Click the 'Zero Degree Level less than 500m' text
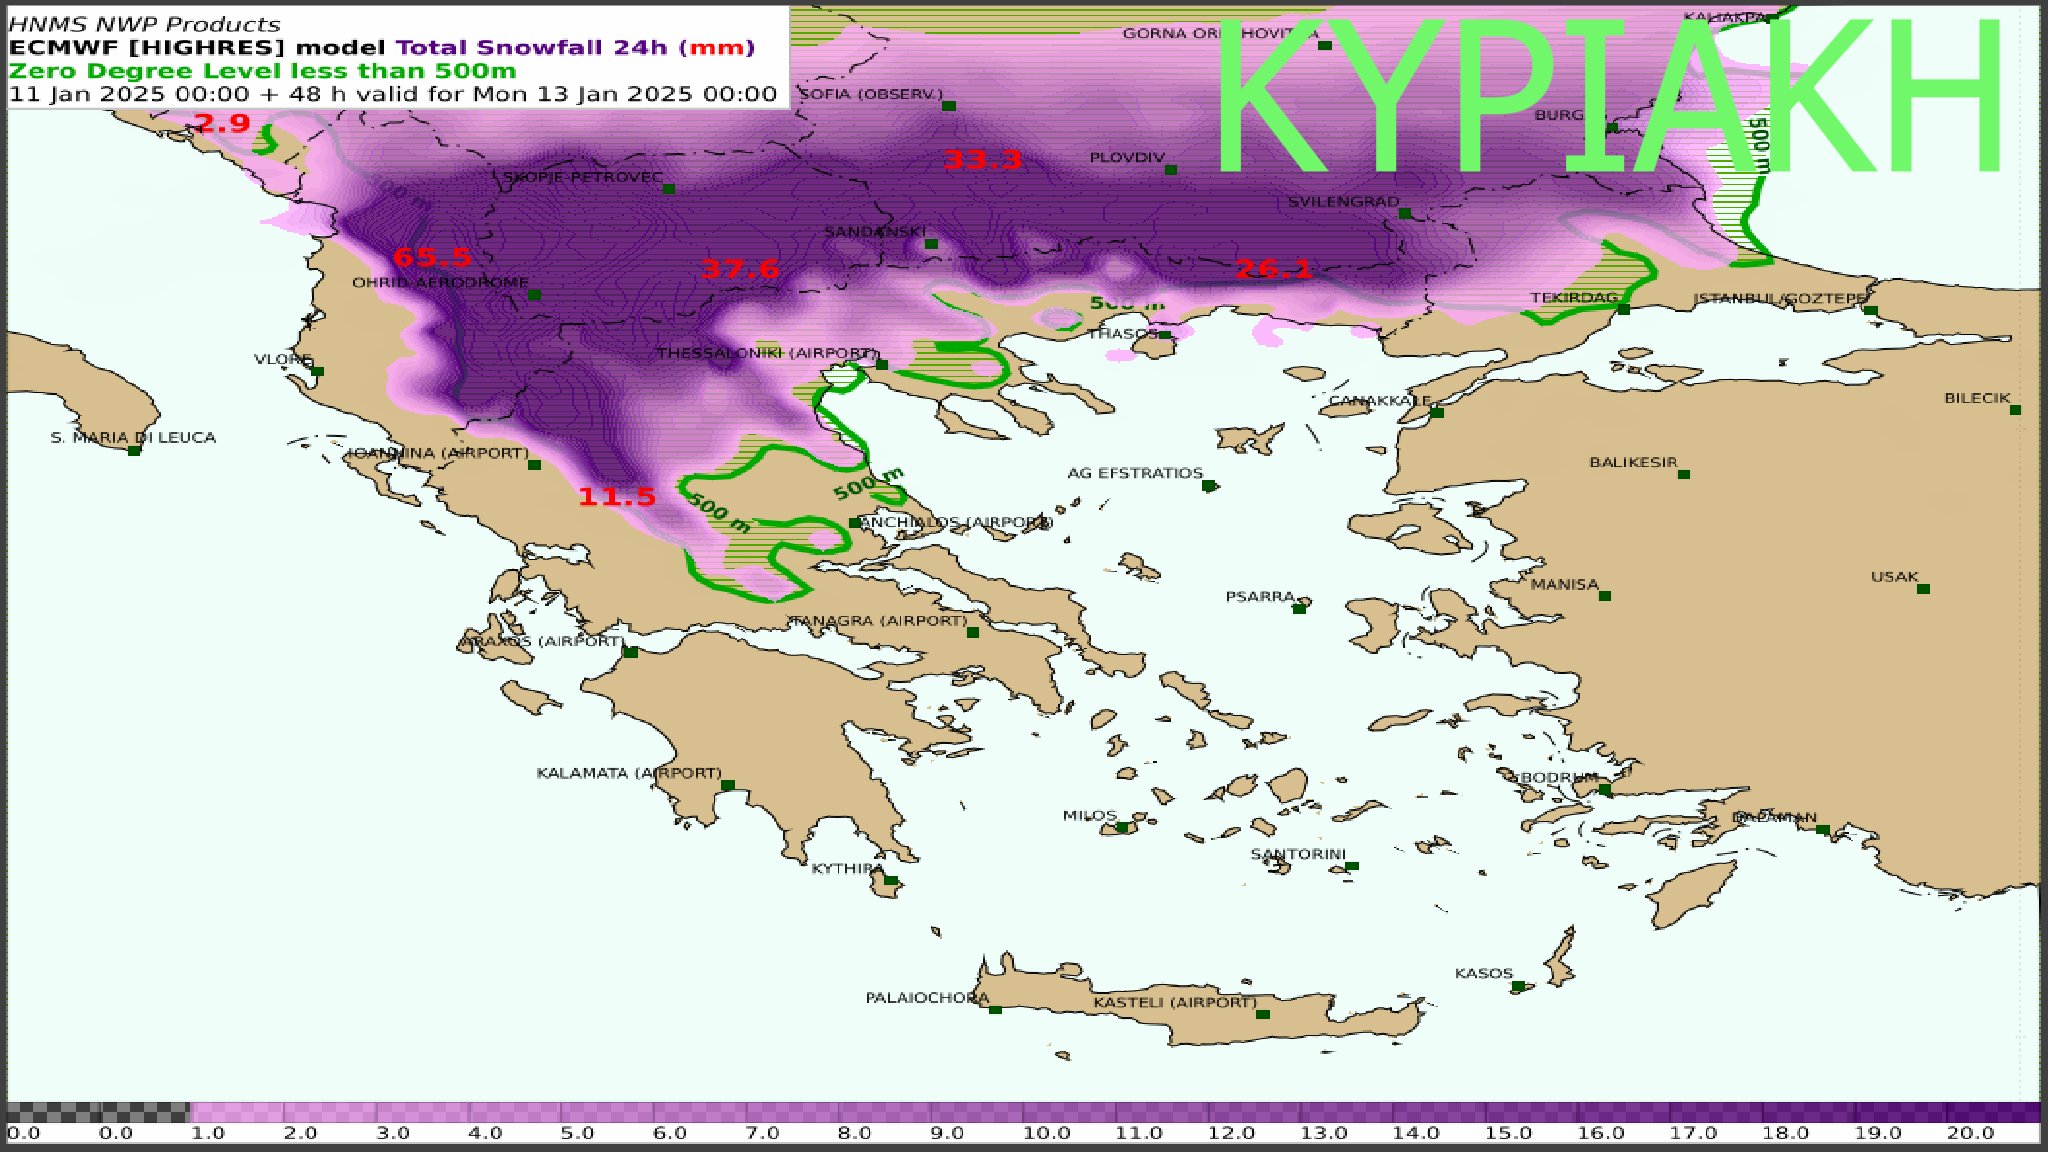Viewport: 2048px width, 1152px height. (x=262, y=71)
